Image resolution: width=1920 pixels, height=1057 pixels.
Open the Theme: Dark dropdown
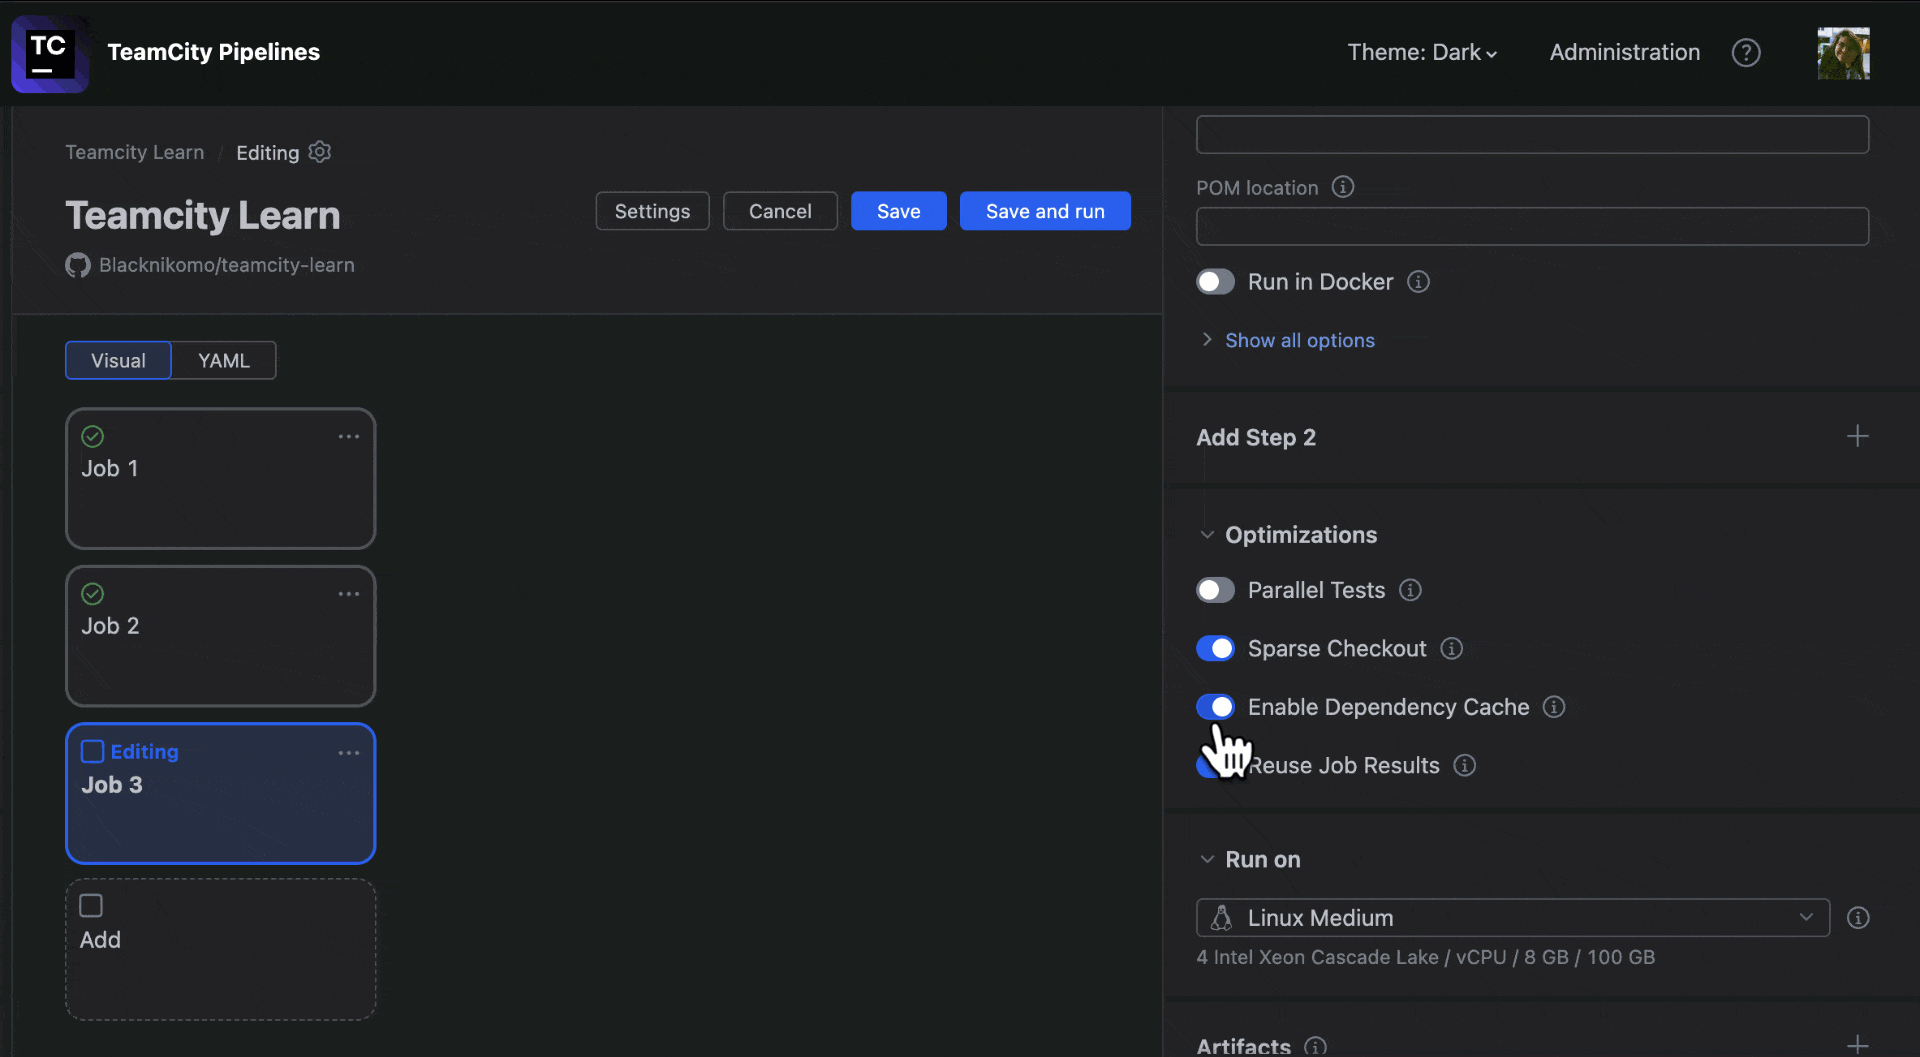[x=1420, y=52]
